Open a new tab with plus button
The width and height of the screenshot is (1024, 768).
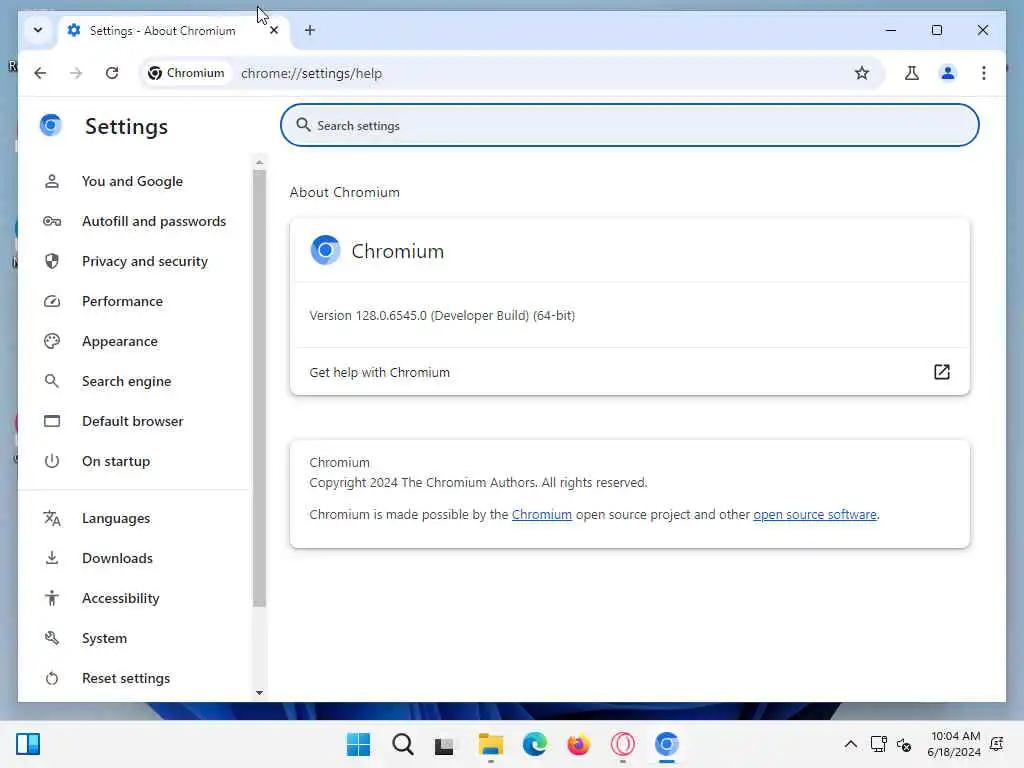[310, 30]
